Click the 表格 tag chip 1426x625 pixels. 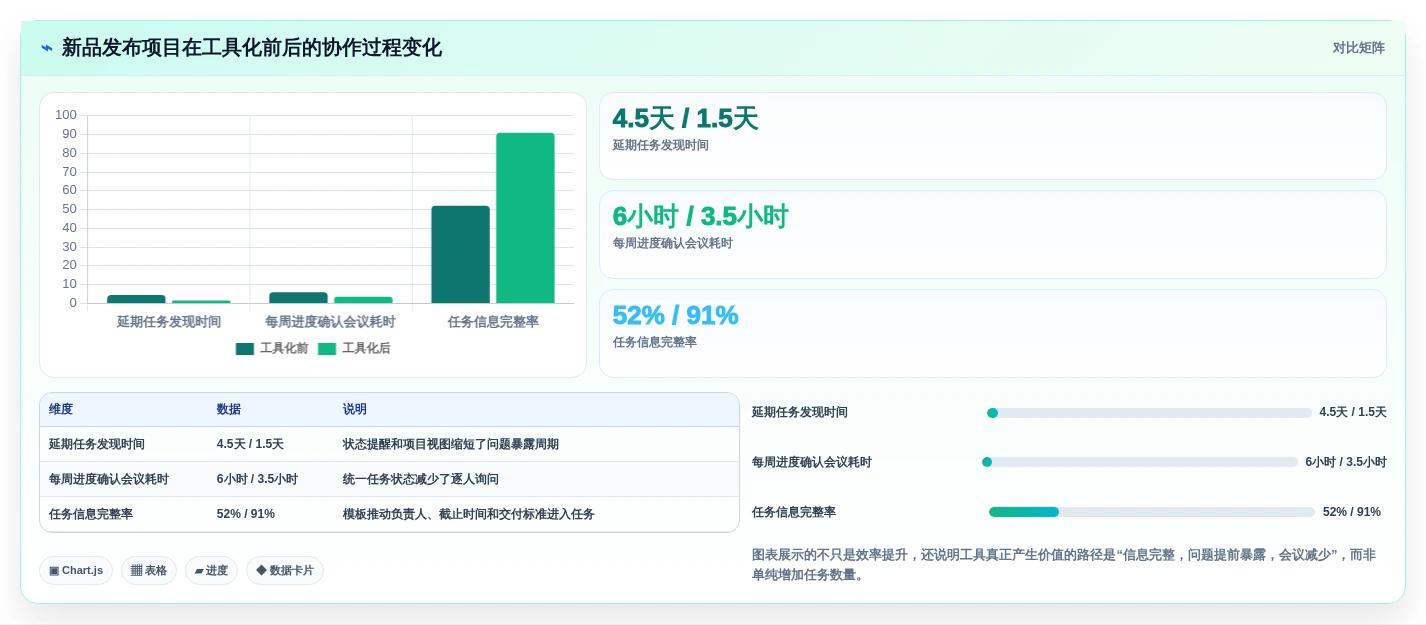149,570
